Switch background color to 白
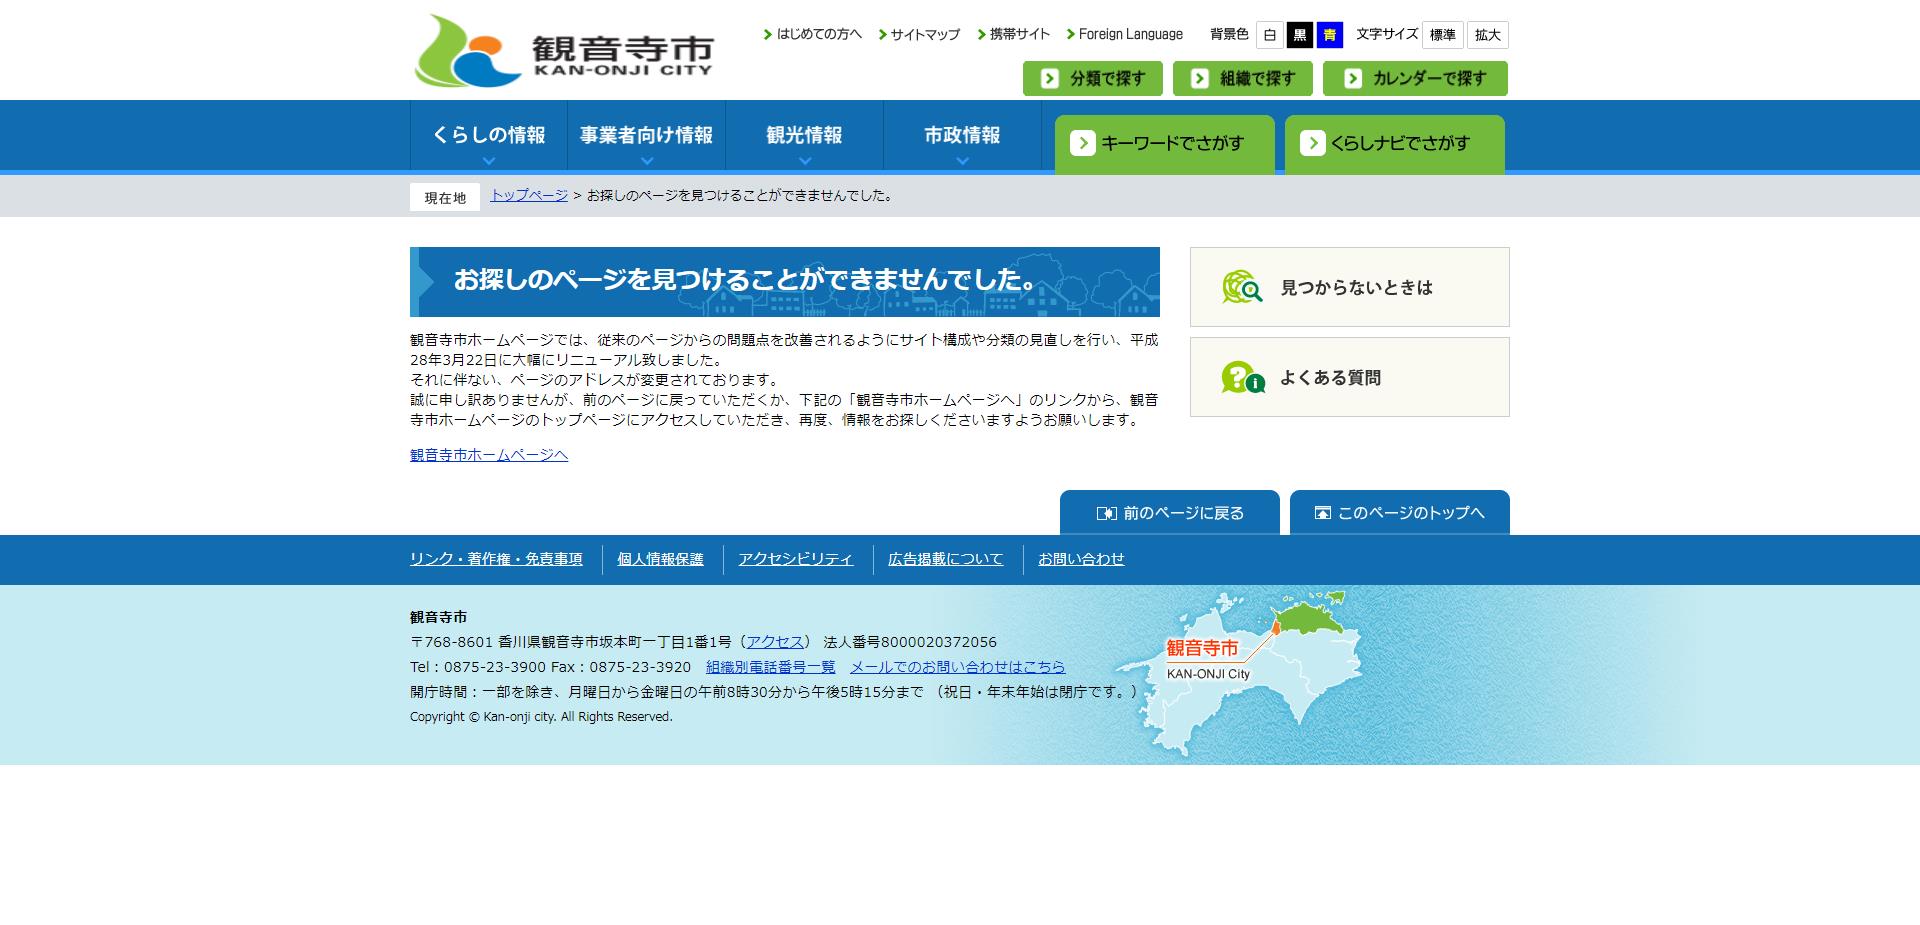The height and width of the screenshot is (925, 1920). point(1268,34)
